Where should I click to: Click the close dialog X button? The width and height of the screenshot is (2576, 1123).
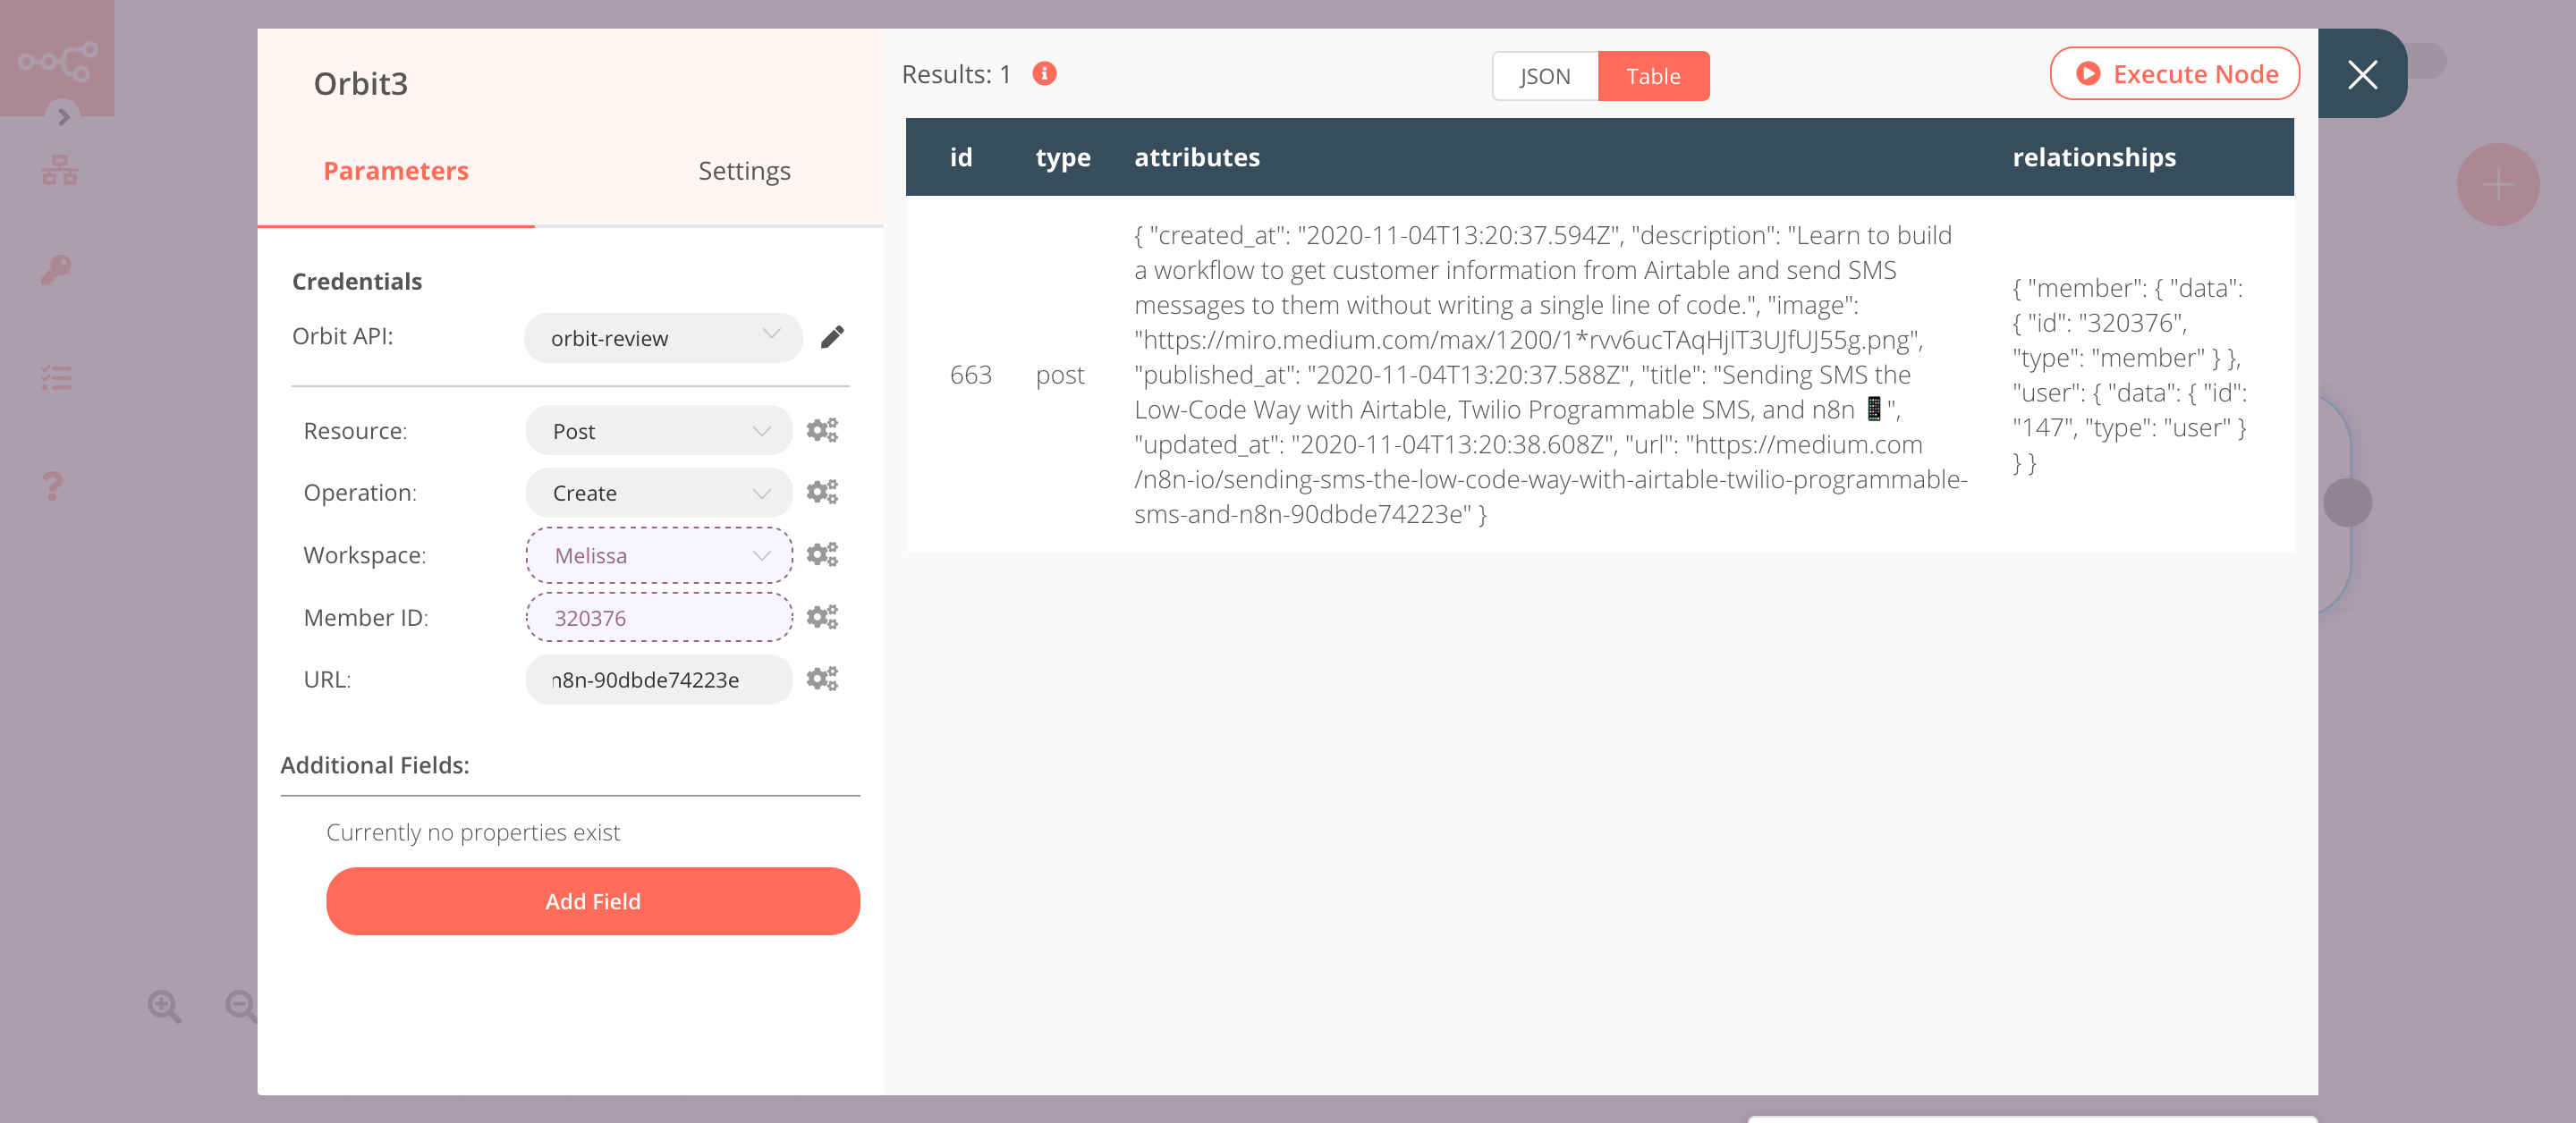pyautogui.click(x=2362, y=74)
